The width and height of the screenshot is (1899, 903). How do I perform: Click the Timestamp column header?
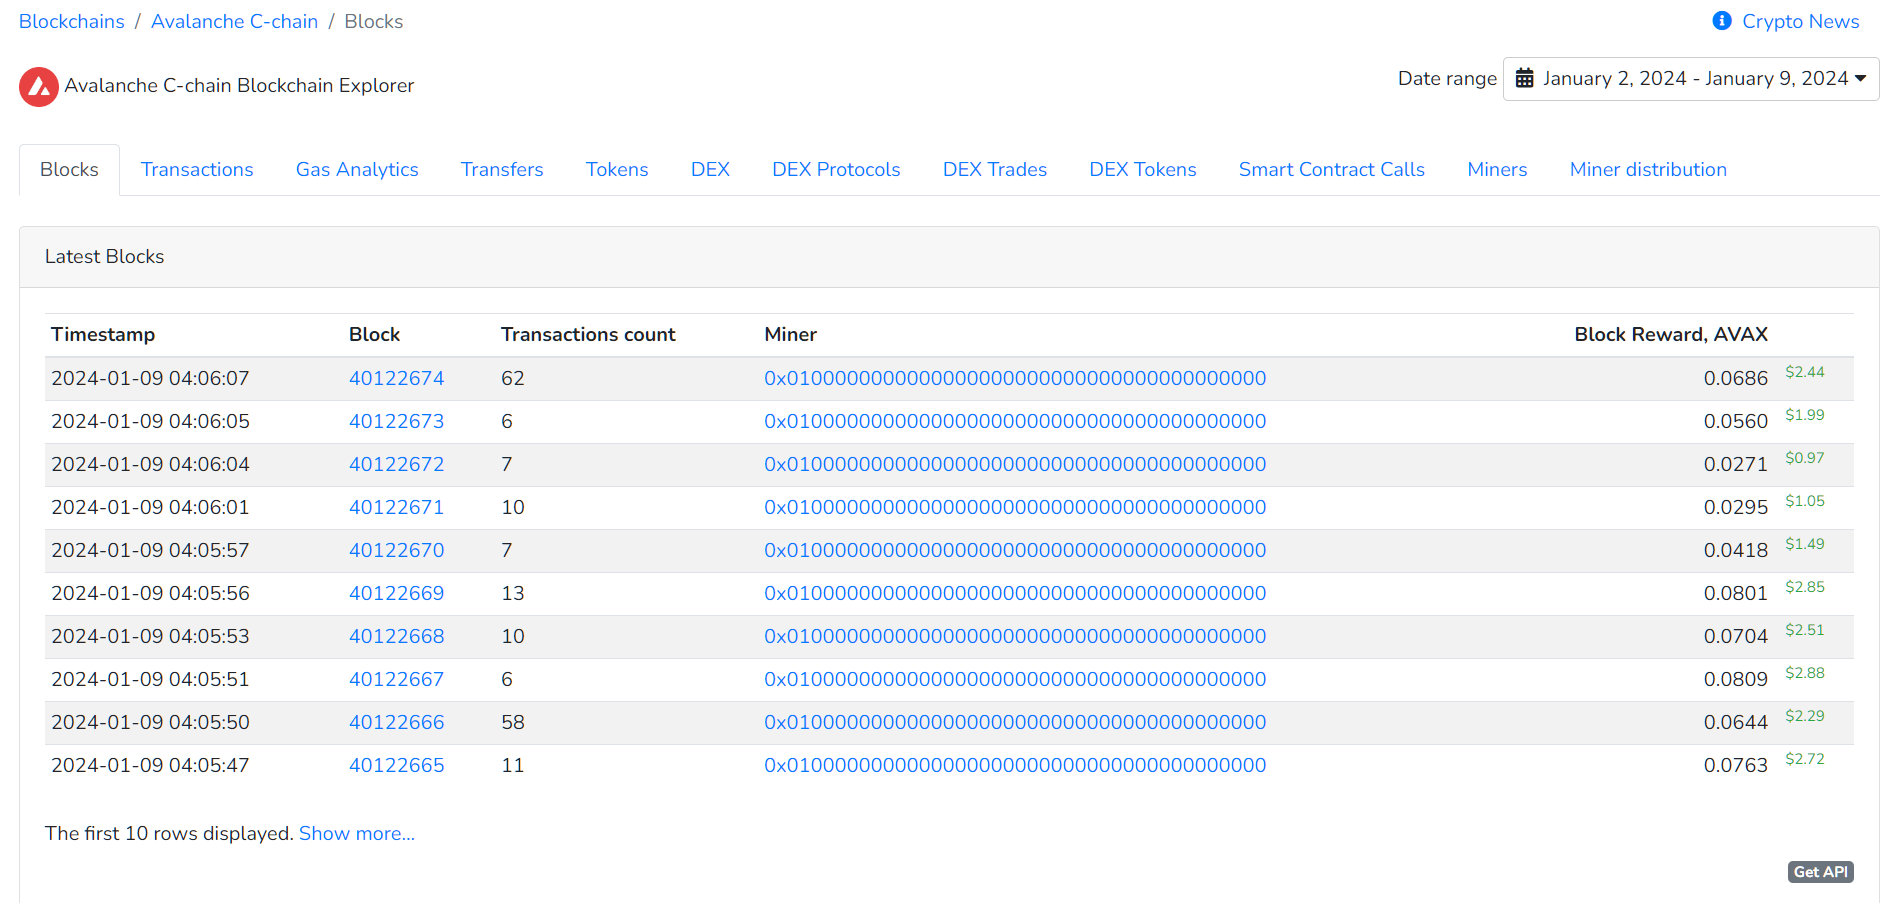pos(103,335)
